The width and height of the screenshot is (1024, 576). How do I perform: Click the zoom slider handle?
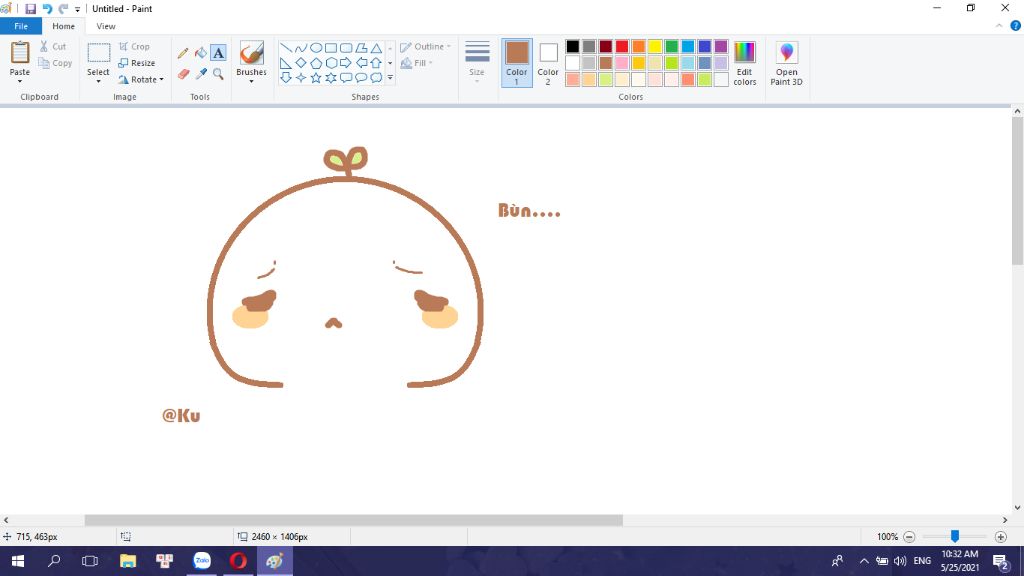955,536
